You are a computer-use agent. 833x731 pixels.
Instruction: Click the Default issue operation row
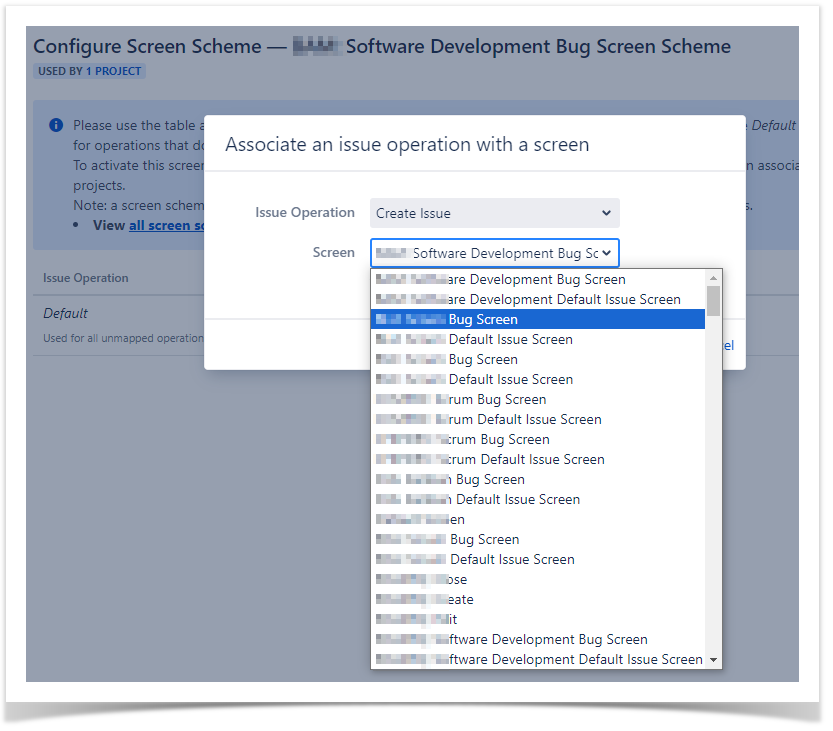[x=66, y=313]
